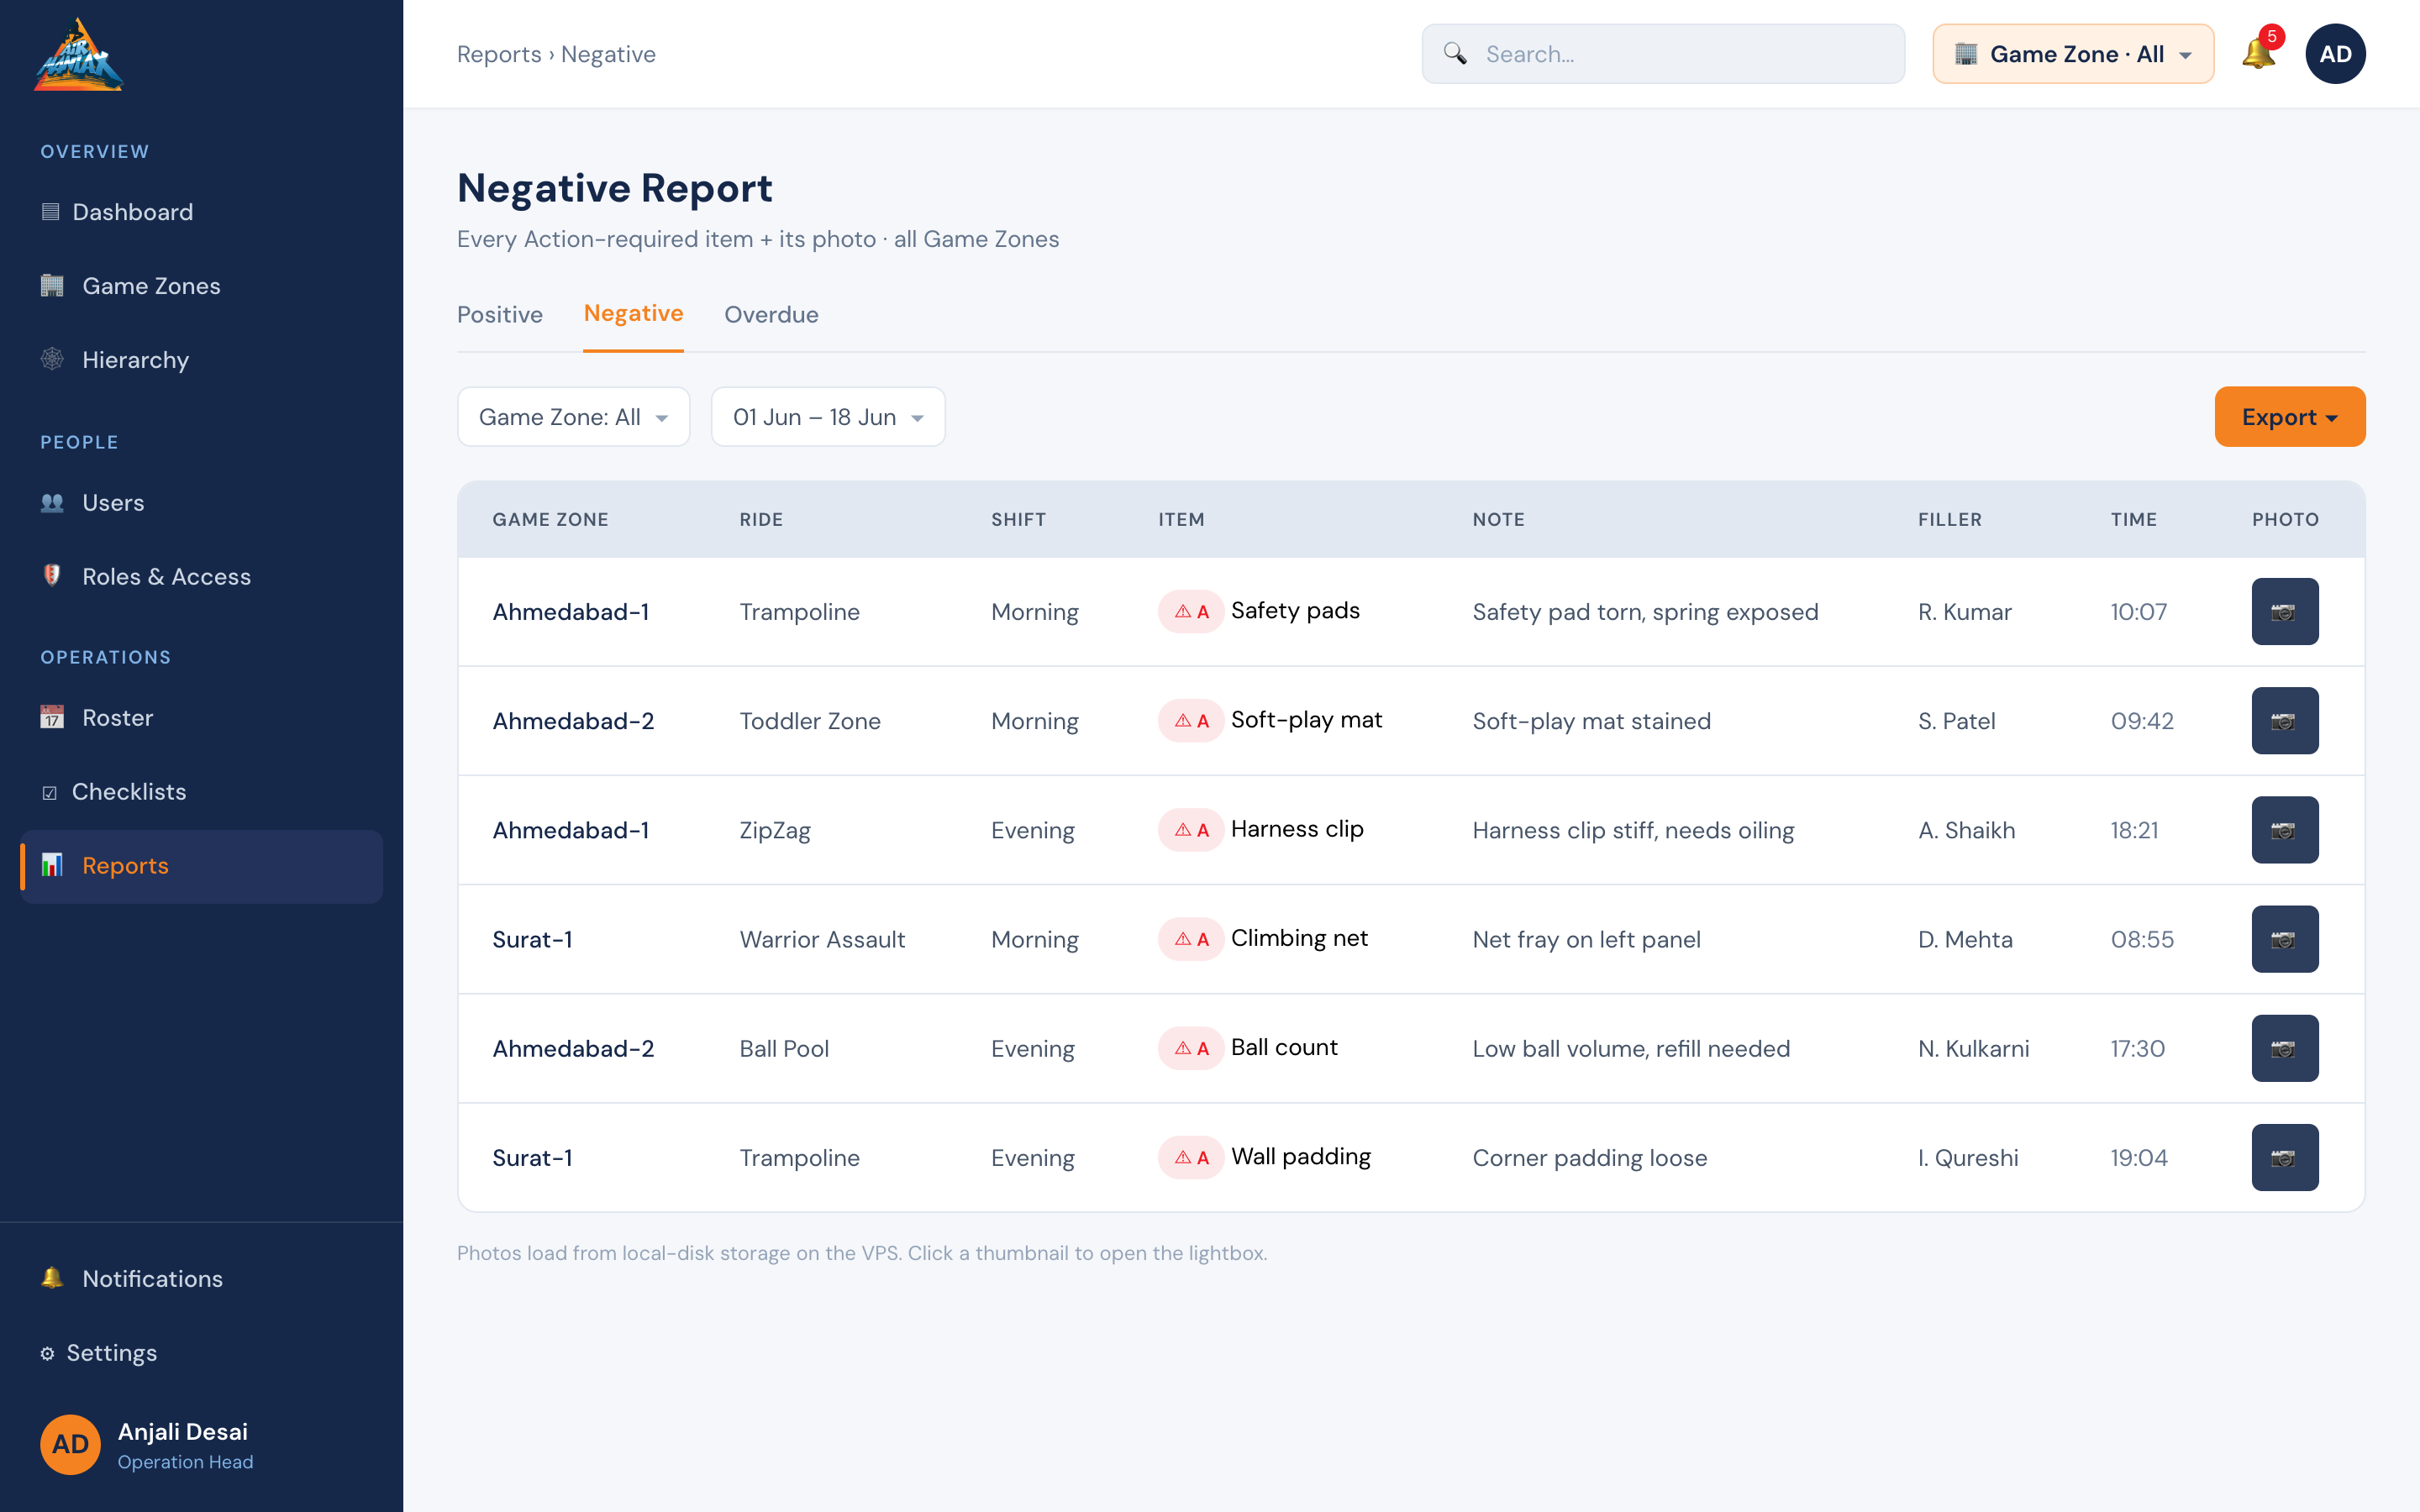Open the Game Zone: All filter dropdown

[573, 417]
